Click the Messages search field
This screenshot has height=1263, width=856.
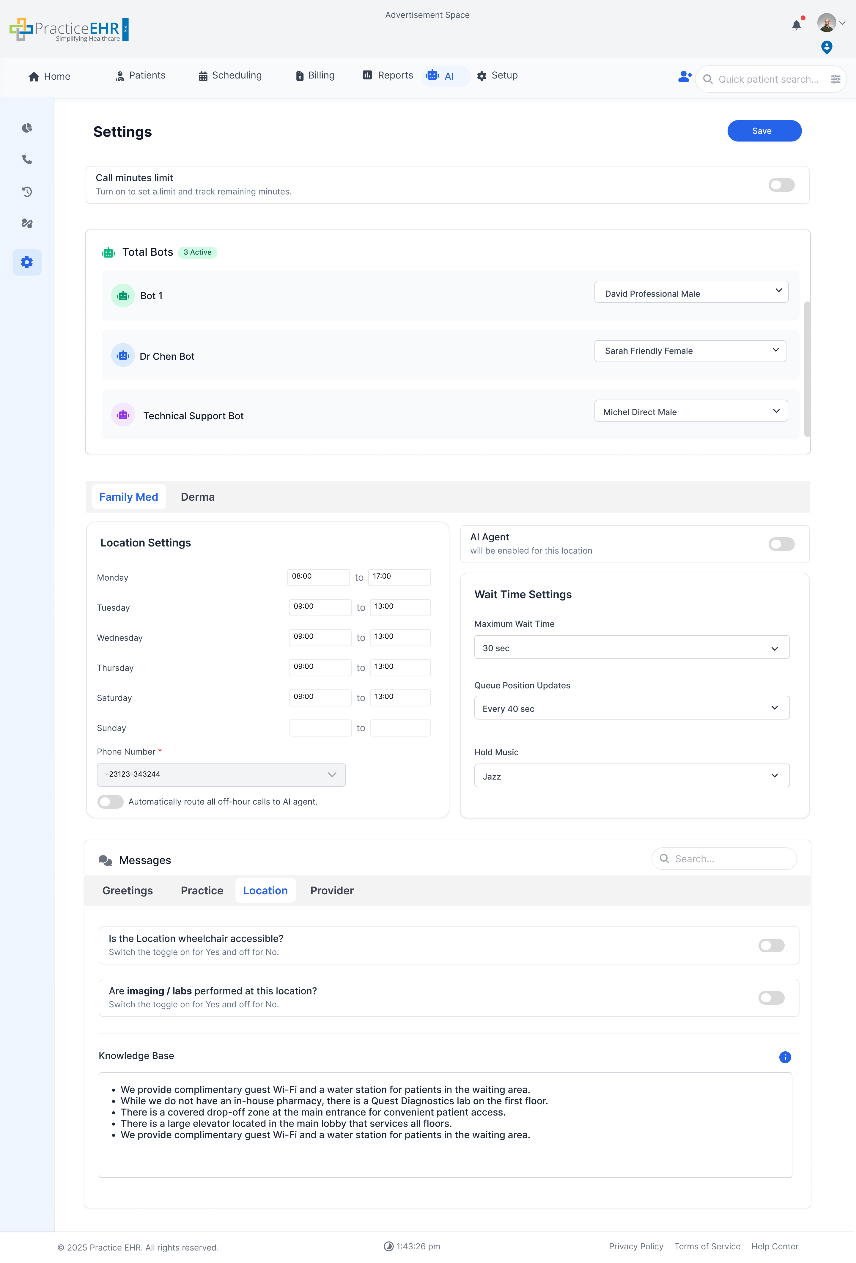(x=723, y=858)
